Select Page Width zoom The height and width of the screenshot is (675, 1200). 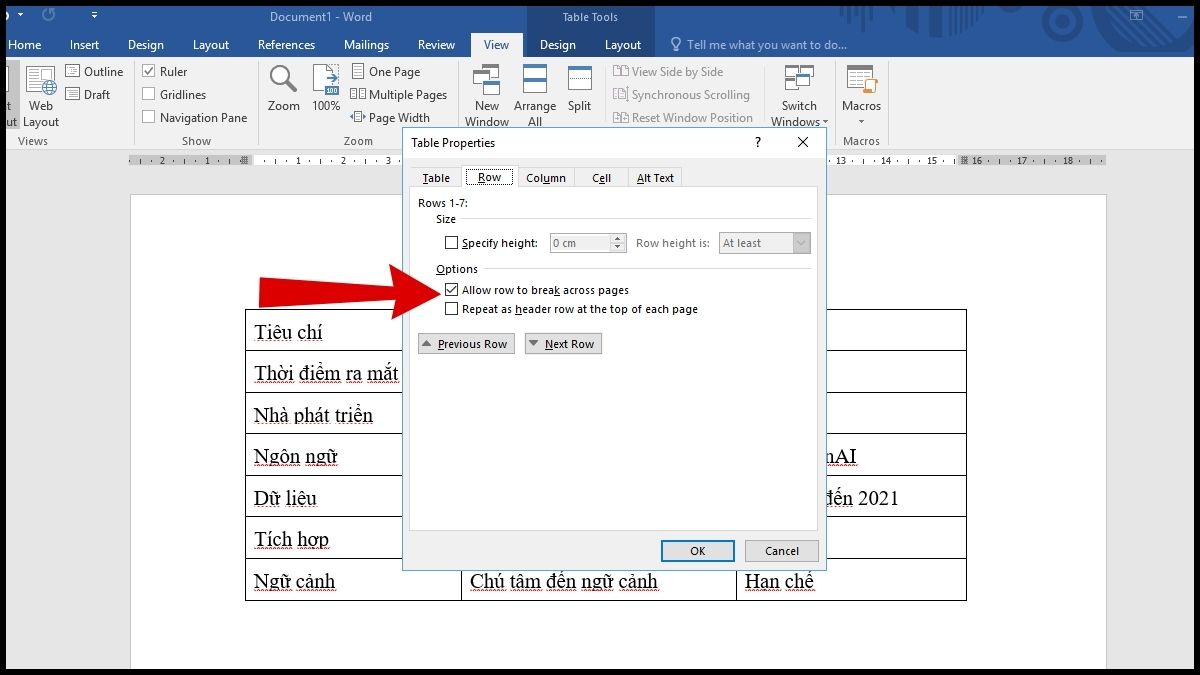[x=390, y=117]
